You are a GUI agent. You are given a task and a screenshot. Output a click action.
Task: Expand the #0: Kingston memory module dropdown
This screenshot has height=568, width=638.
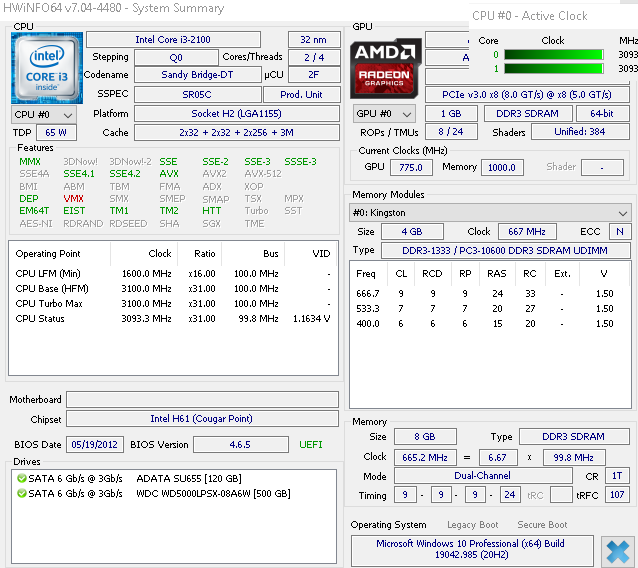pyautogui.click(x=490, y=213)
